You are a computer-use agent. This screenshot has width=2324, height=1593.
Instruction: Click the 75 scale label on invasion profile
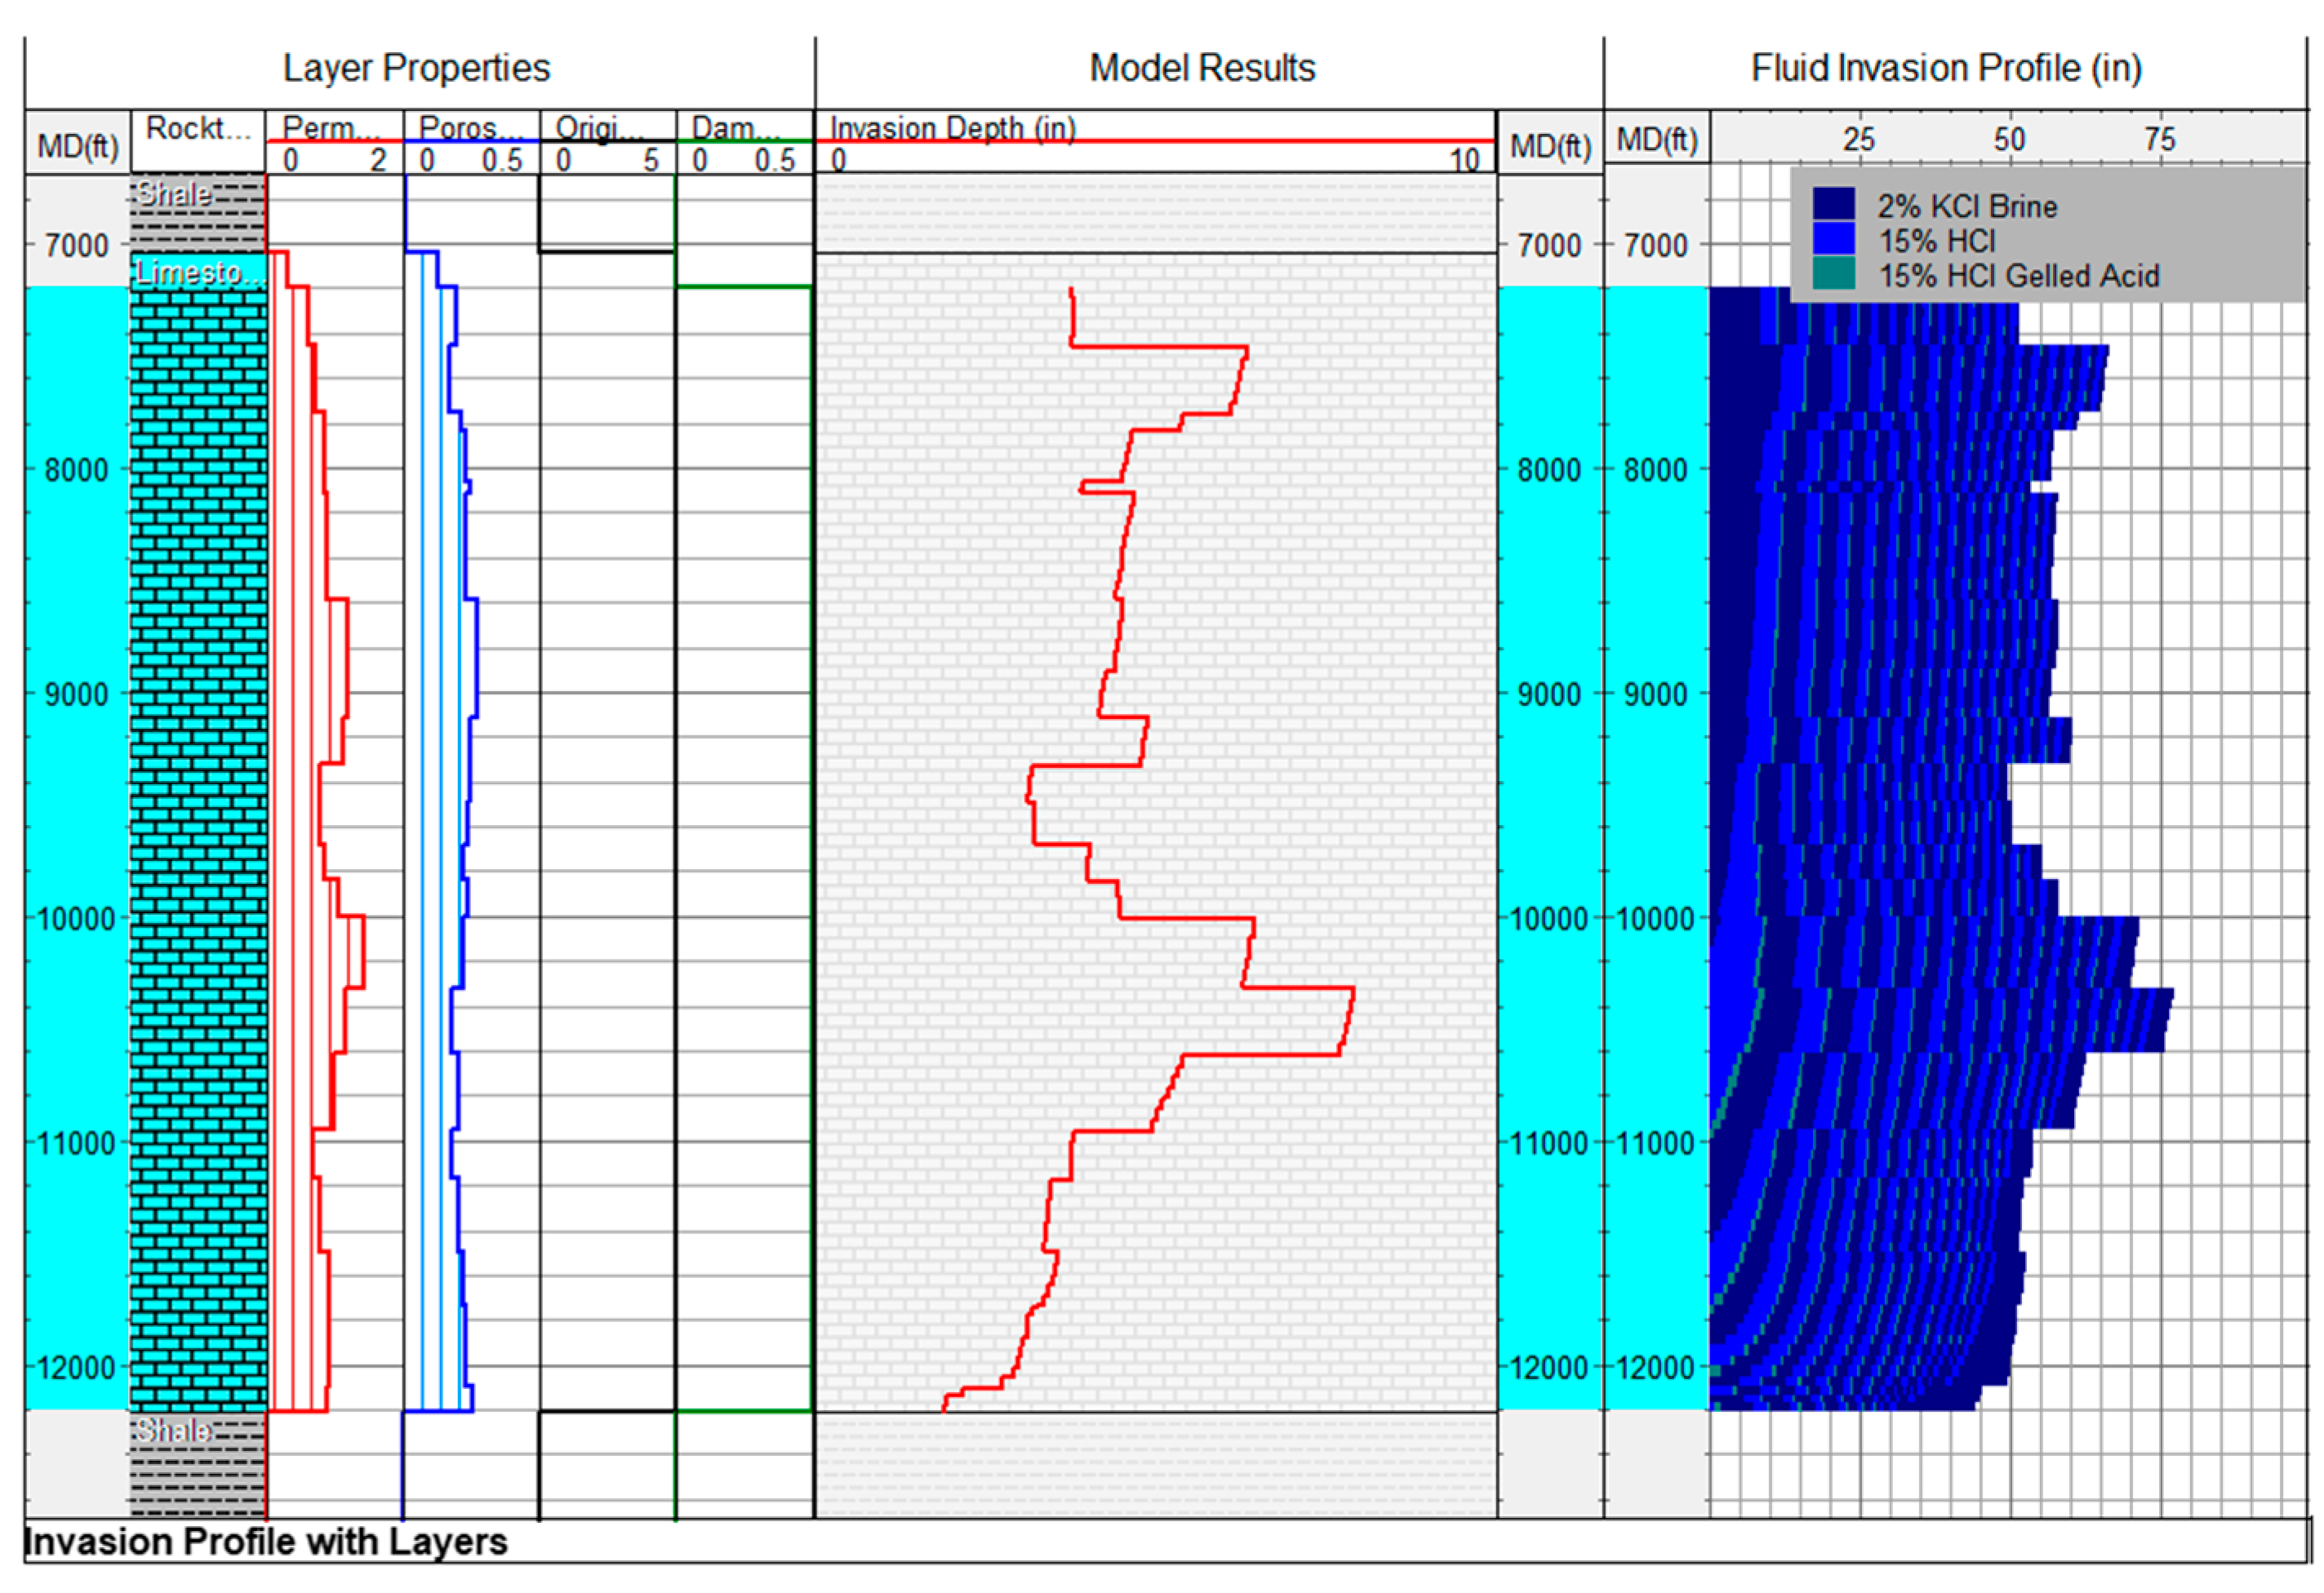pyautogui.click(x=2159, y=139)
